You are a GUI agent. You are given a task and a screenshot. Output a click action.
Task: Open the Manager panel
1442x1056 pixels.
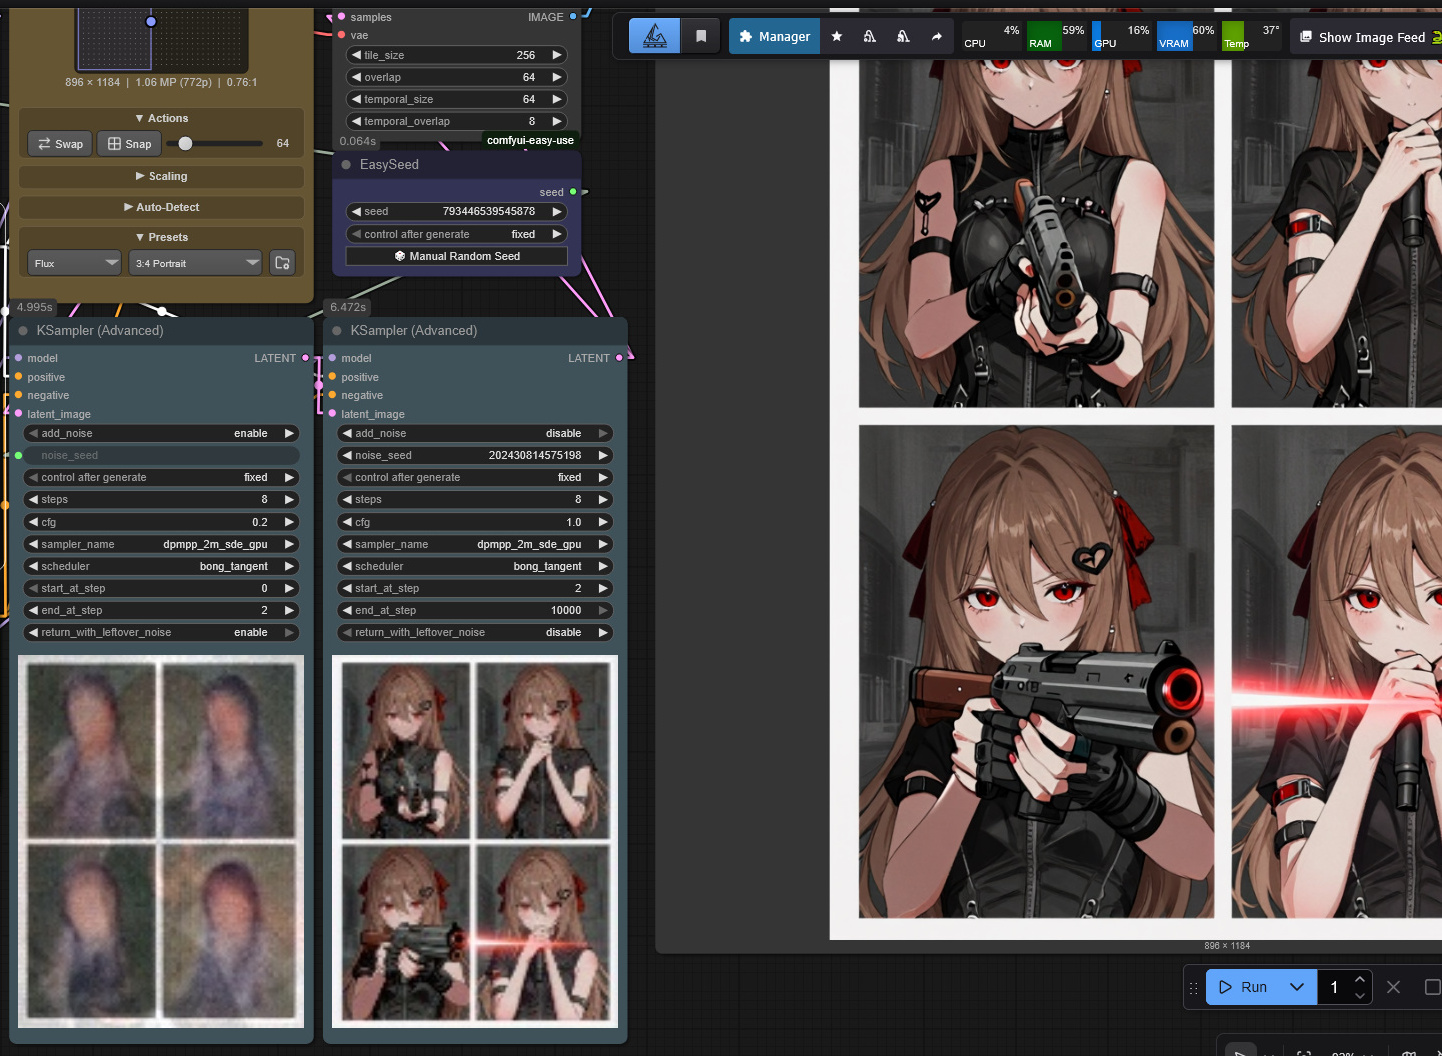(775, 36)
